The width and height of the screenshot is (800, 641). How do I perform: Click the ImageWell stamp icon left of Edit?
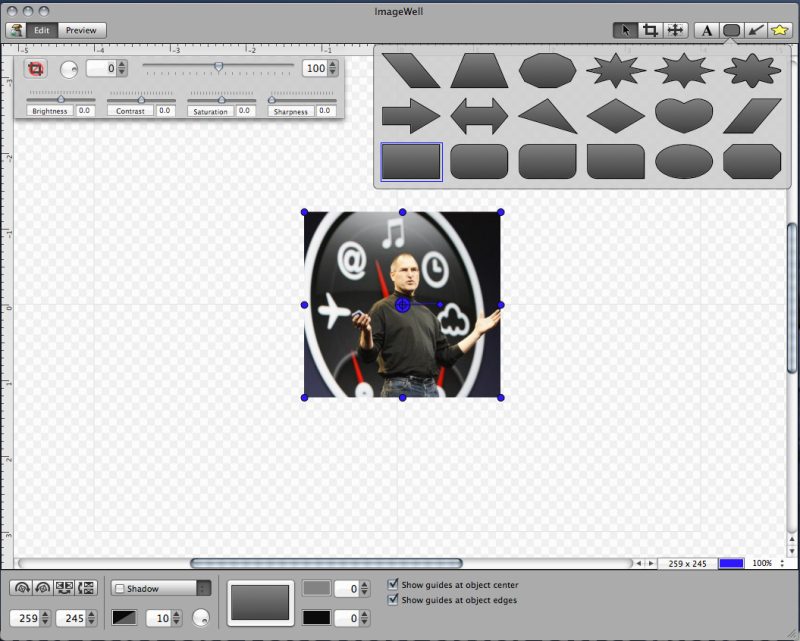coord(16,30)
